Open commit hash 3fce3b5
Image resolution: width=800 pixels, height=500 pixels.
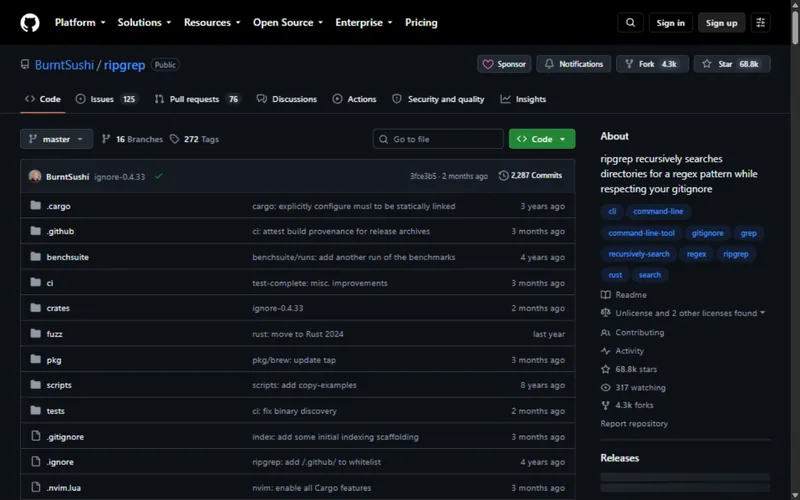point(423,176)
